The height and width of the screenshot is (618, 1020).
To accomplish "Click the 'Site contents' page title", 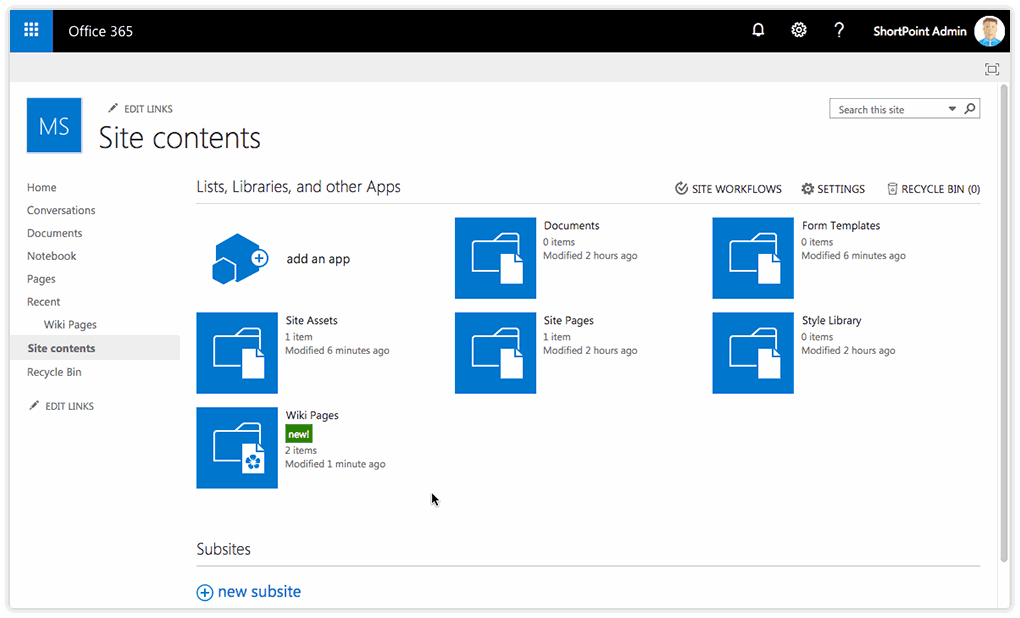I will click(x=180, y=138).
